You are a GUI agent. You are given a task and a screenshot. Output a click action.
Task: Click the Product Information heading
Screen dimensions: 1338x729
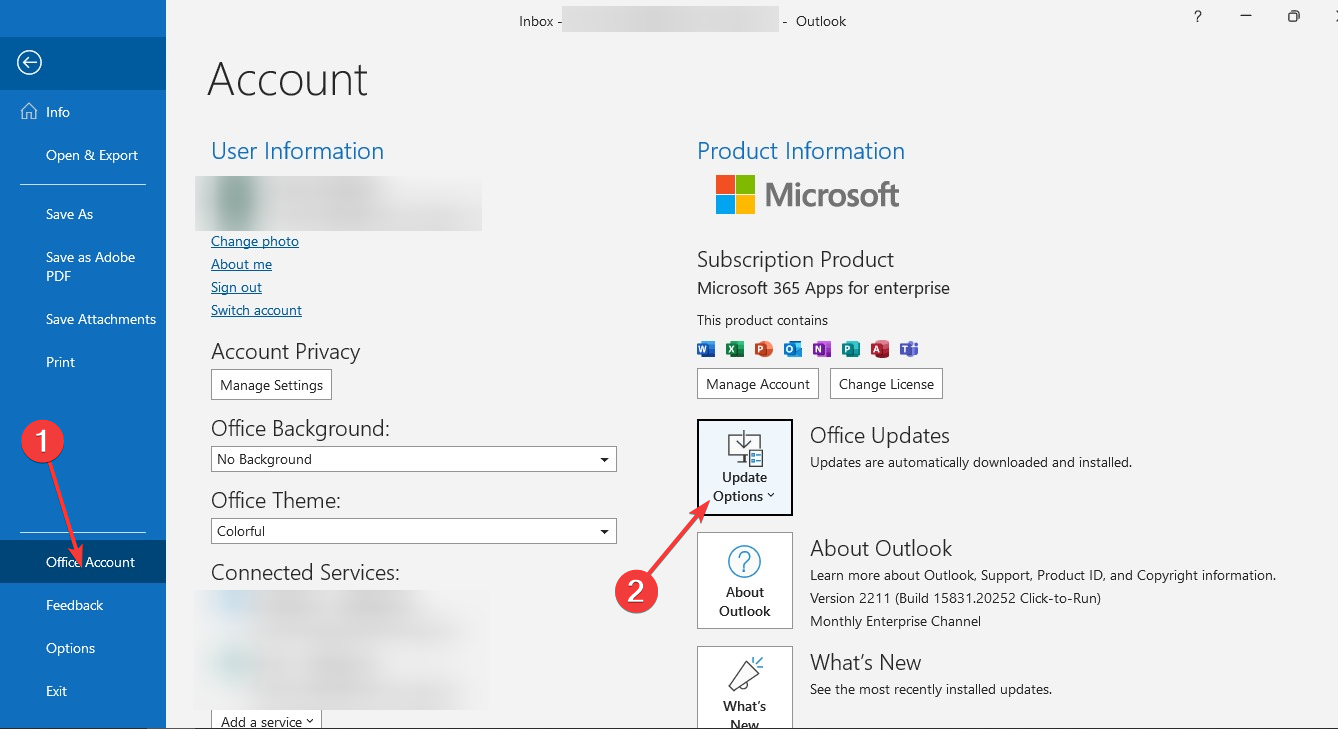coord(801,151)
